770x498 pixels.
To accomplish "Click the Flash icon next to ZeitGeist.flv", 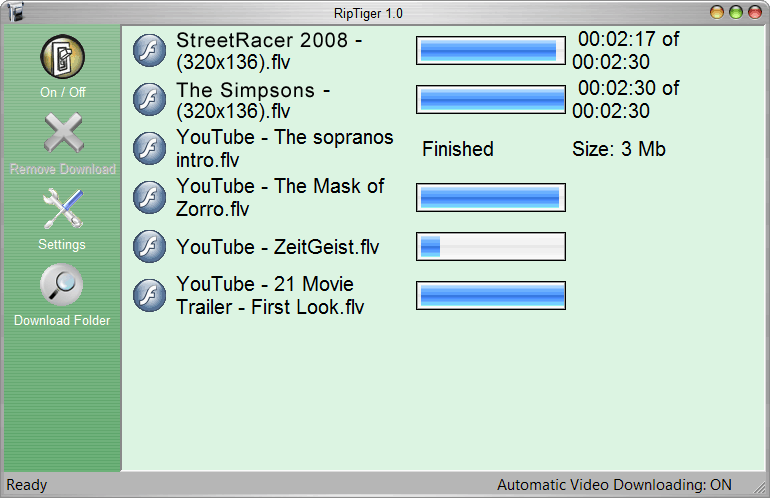I will 149,247.
